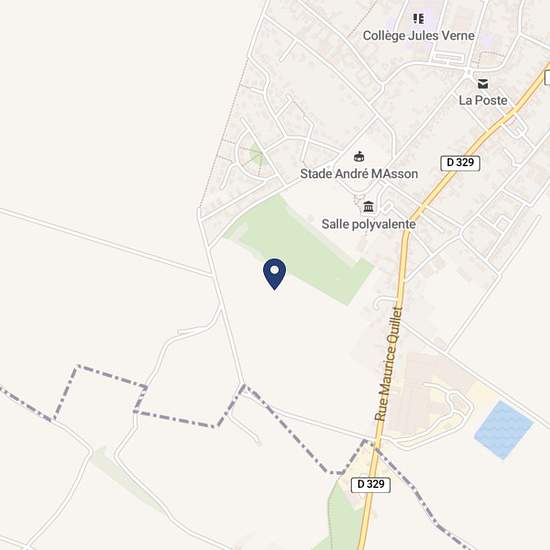Viewport: 550px width, 550px height.
Task: Select the Collège Jules Verne school icon
Action: click(418, 19)
